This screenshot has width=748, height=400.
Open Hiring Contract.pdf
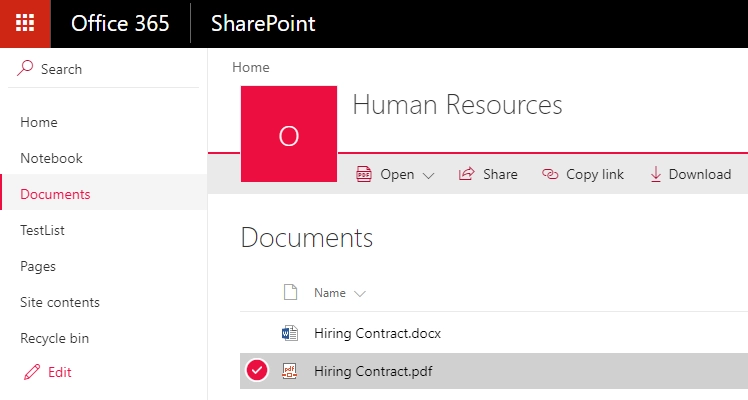[373, 371]
